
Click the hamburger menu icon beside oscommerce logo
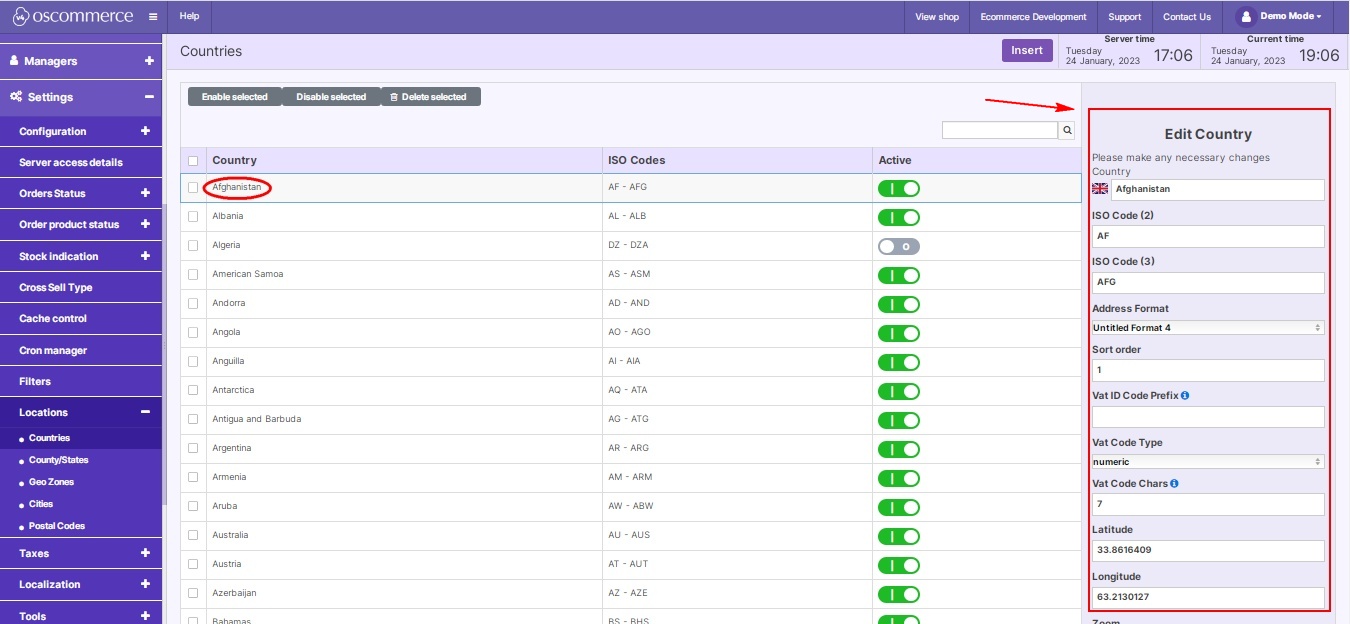151,15
